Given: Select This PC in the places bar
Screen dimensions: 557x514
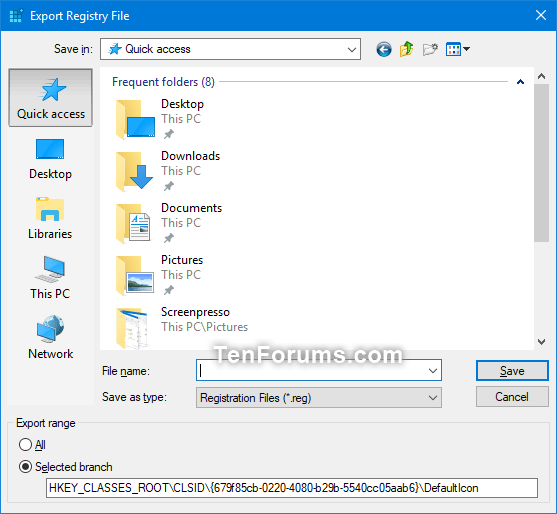Looking at the screenshot, I should tap(50, 278).
